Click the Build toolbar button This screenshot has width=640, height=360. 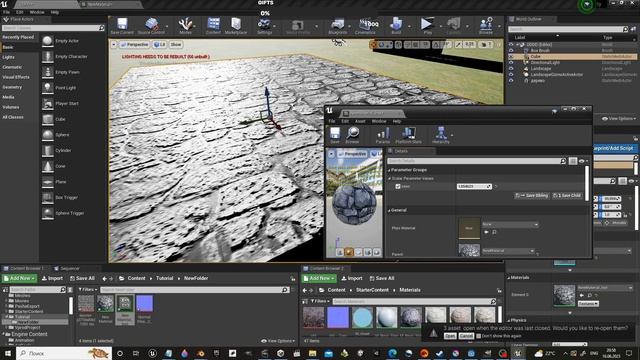click(396, 26)
